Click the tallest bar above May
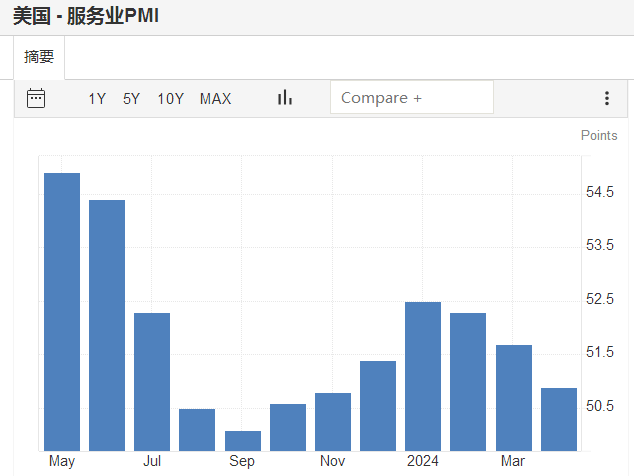This screenshot has width=634, height=476. click(62, 312)
